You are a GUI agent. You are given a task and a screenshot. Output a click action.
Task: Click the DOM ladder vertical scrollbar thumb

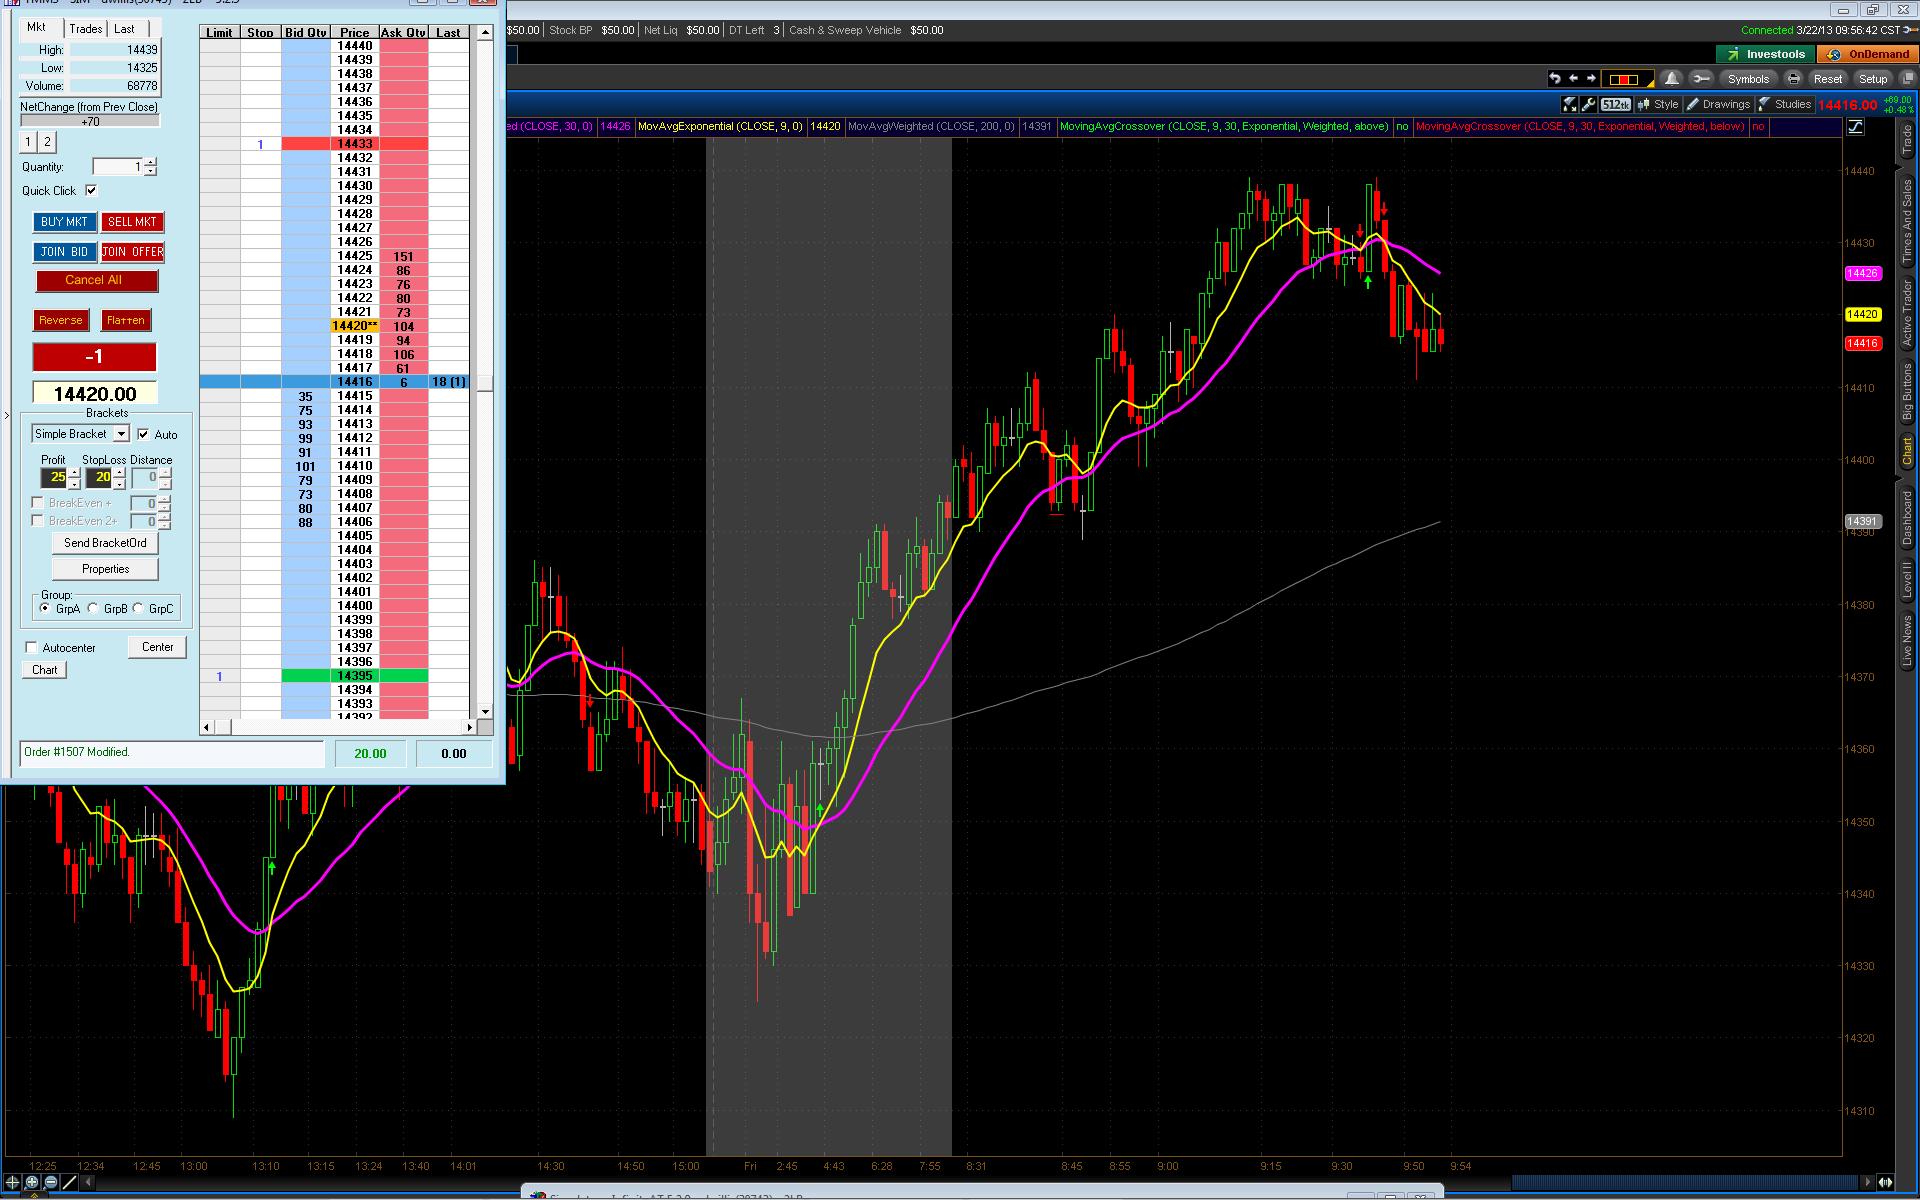tap(485, 384)
